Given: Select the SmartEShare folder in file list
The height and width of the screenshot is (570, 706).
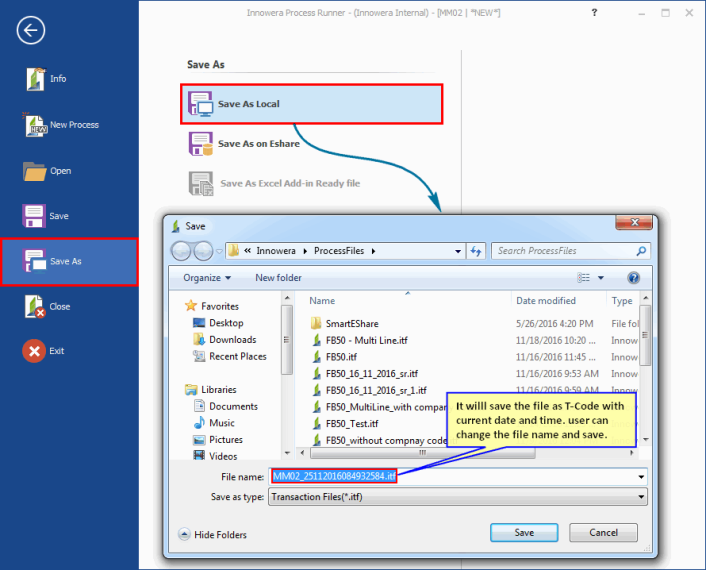Looking at the screenshot, I should pos(351,324).
